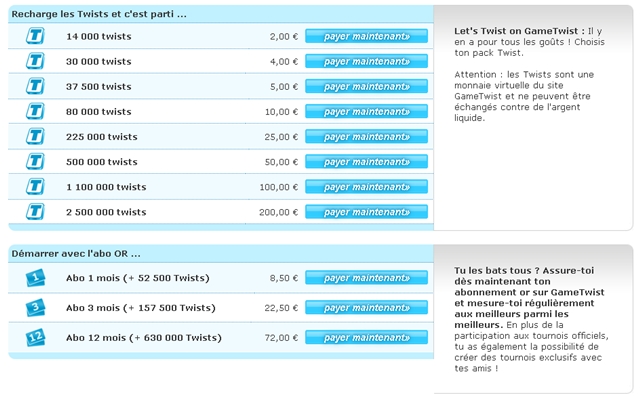Click the 50,00 € price
The width and height of the screenshot is (640, 399).
point(281,162)
